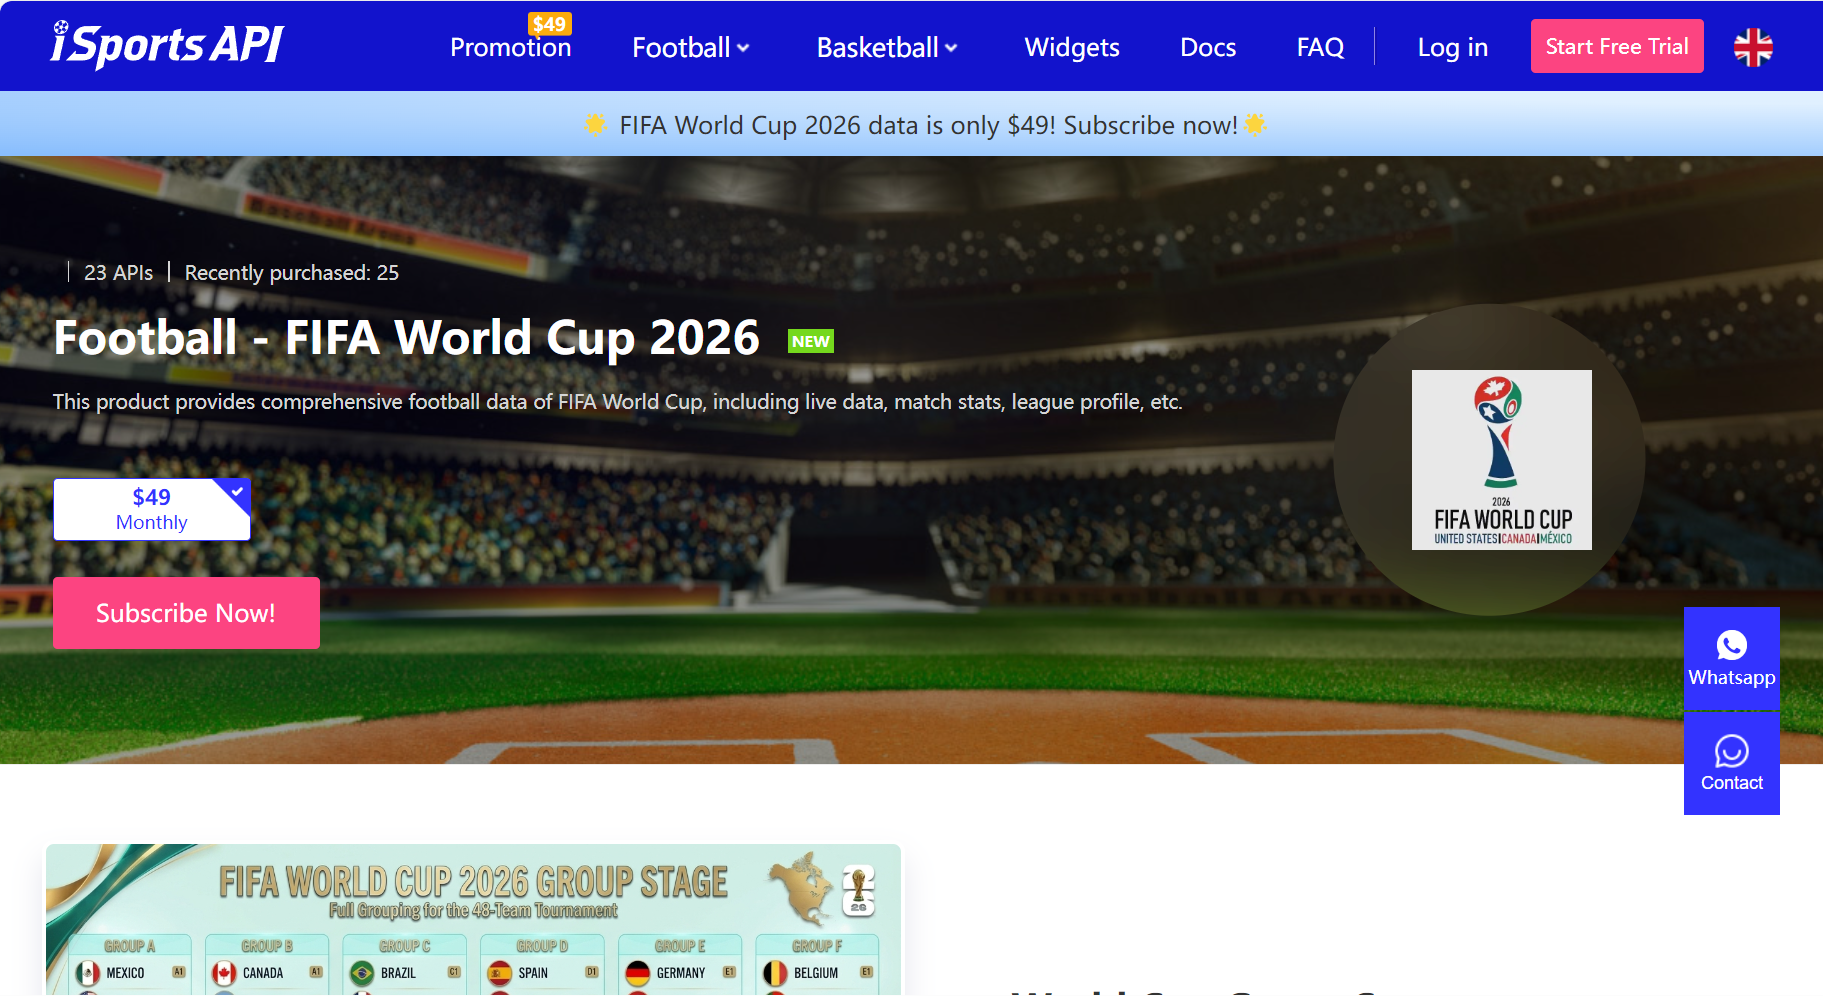Click the FIFA World Cup 2026 logo image
This screenshot has height=996, width=1823.
coord(1501,459)
